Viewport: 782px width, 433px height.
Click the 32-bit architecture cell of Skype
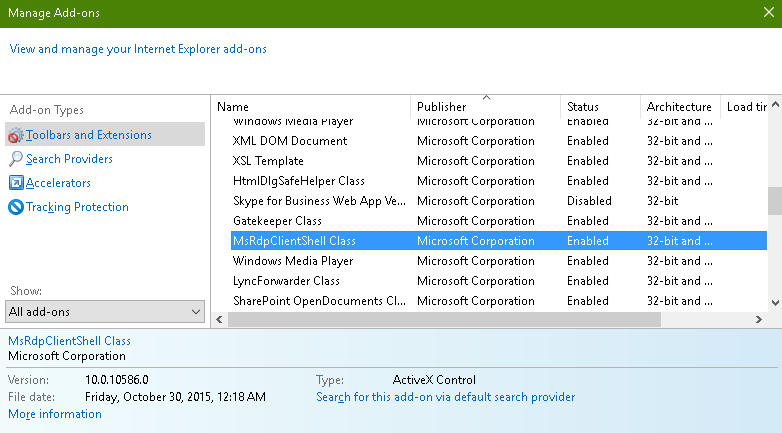coord(662,201)
